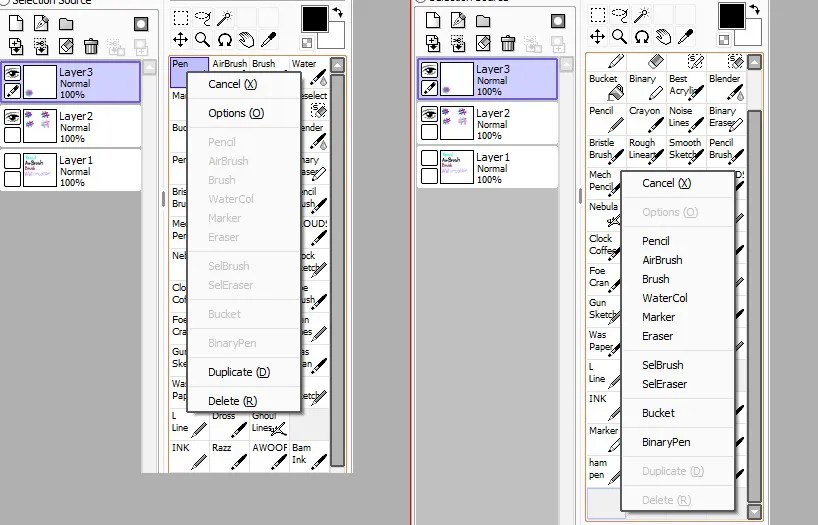Click layer mask icon in right layer panel
Screen dimensions: 818x525
558,21
